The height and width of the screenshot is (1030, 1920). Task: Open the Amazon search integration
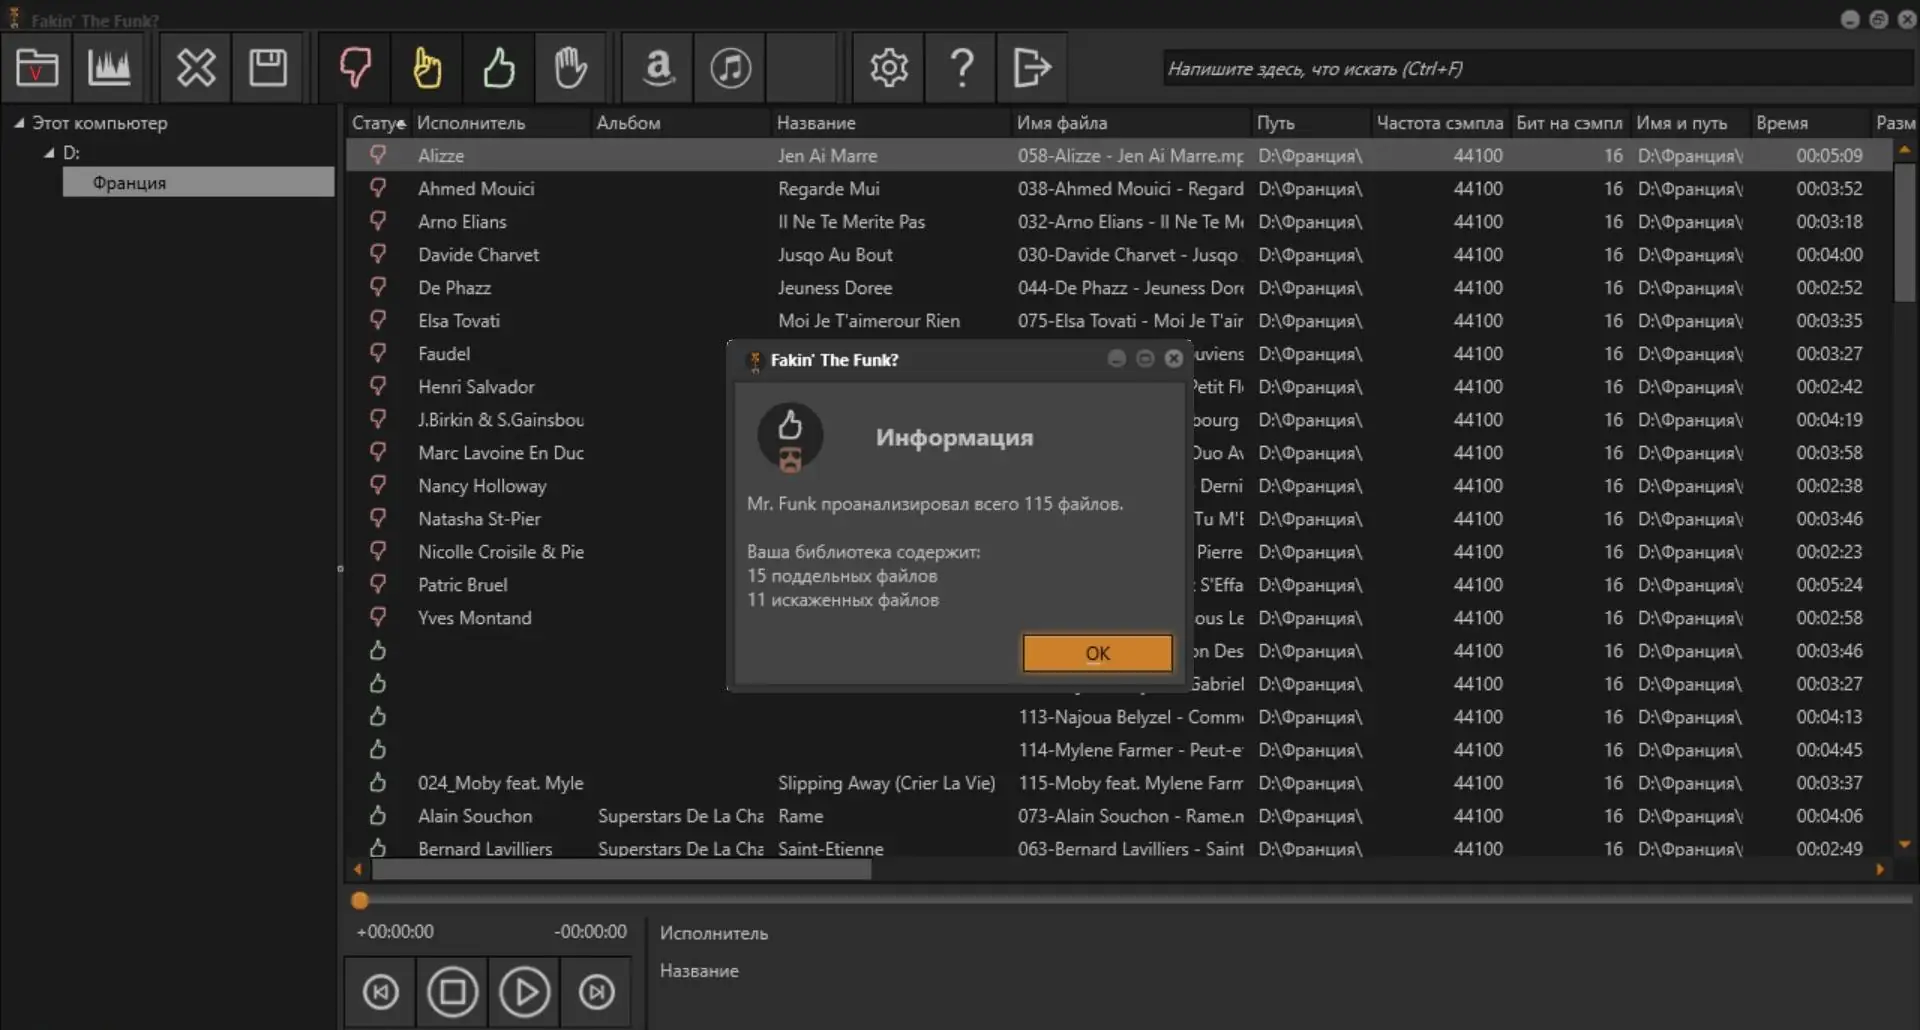point(657,67)
